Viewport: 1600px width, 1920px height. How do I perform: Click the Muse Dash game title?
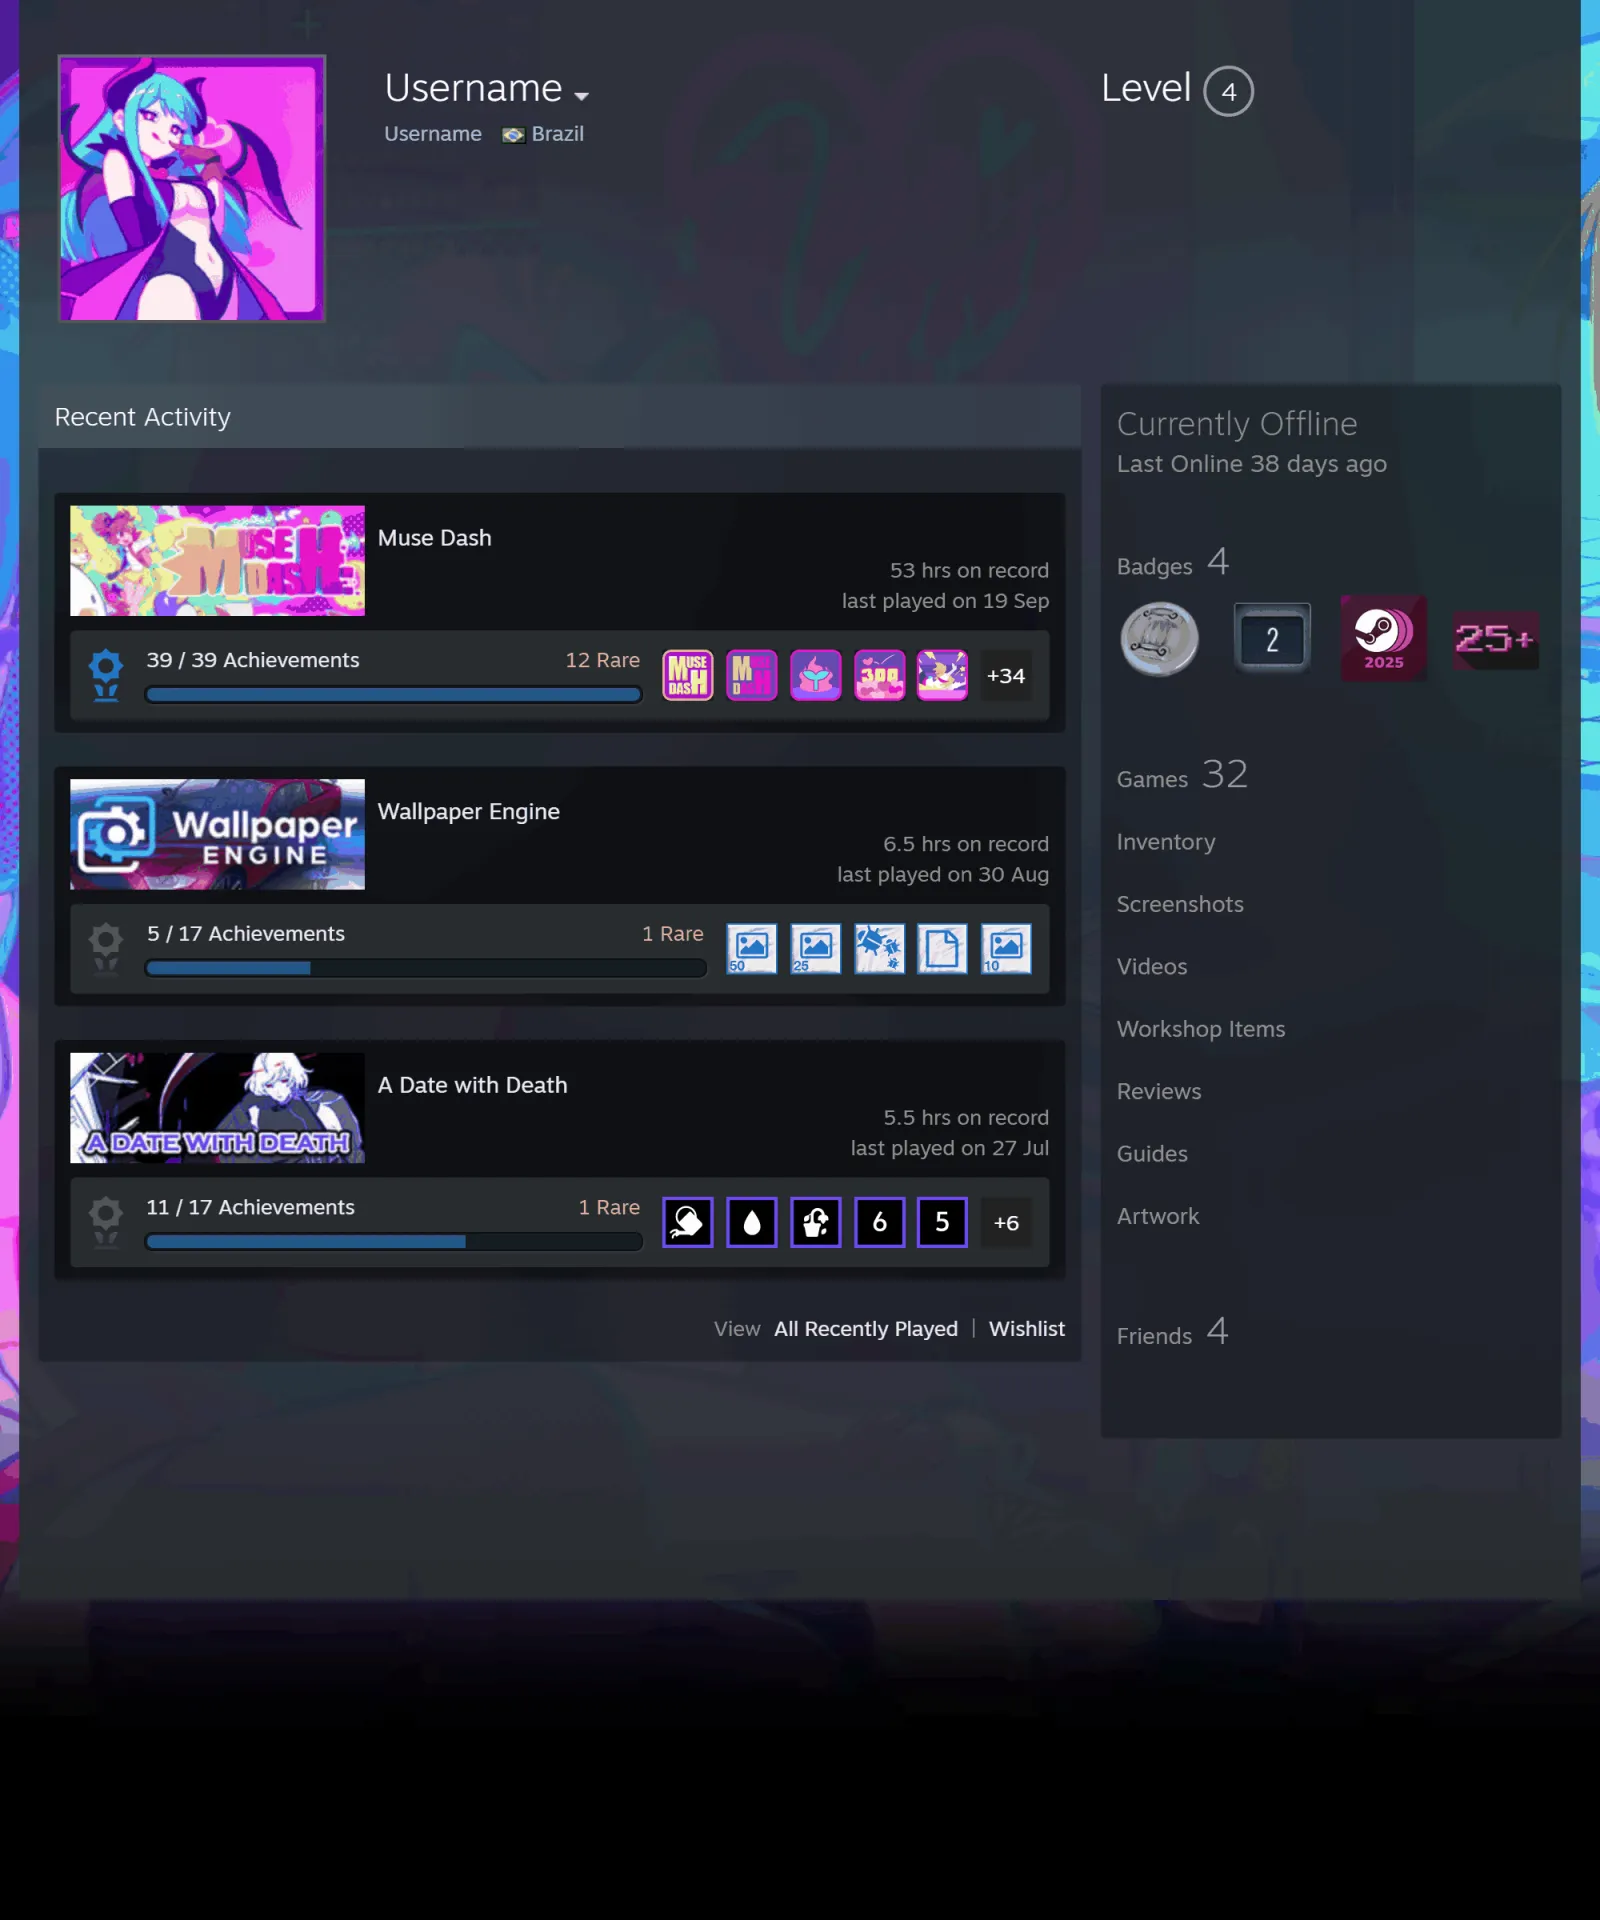(x=434, y=538)
